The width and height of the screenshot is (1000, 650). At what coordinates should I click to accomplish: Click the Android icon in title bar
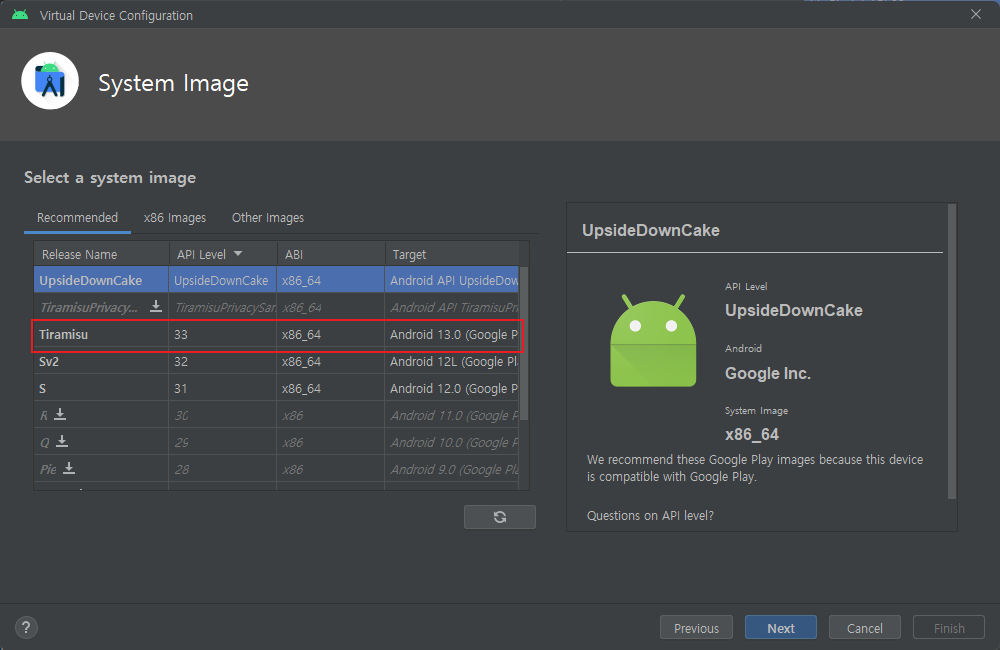pyautogui.click(x=20, y=15)
